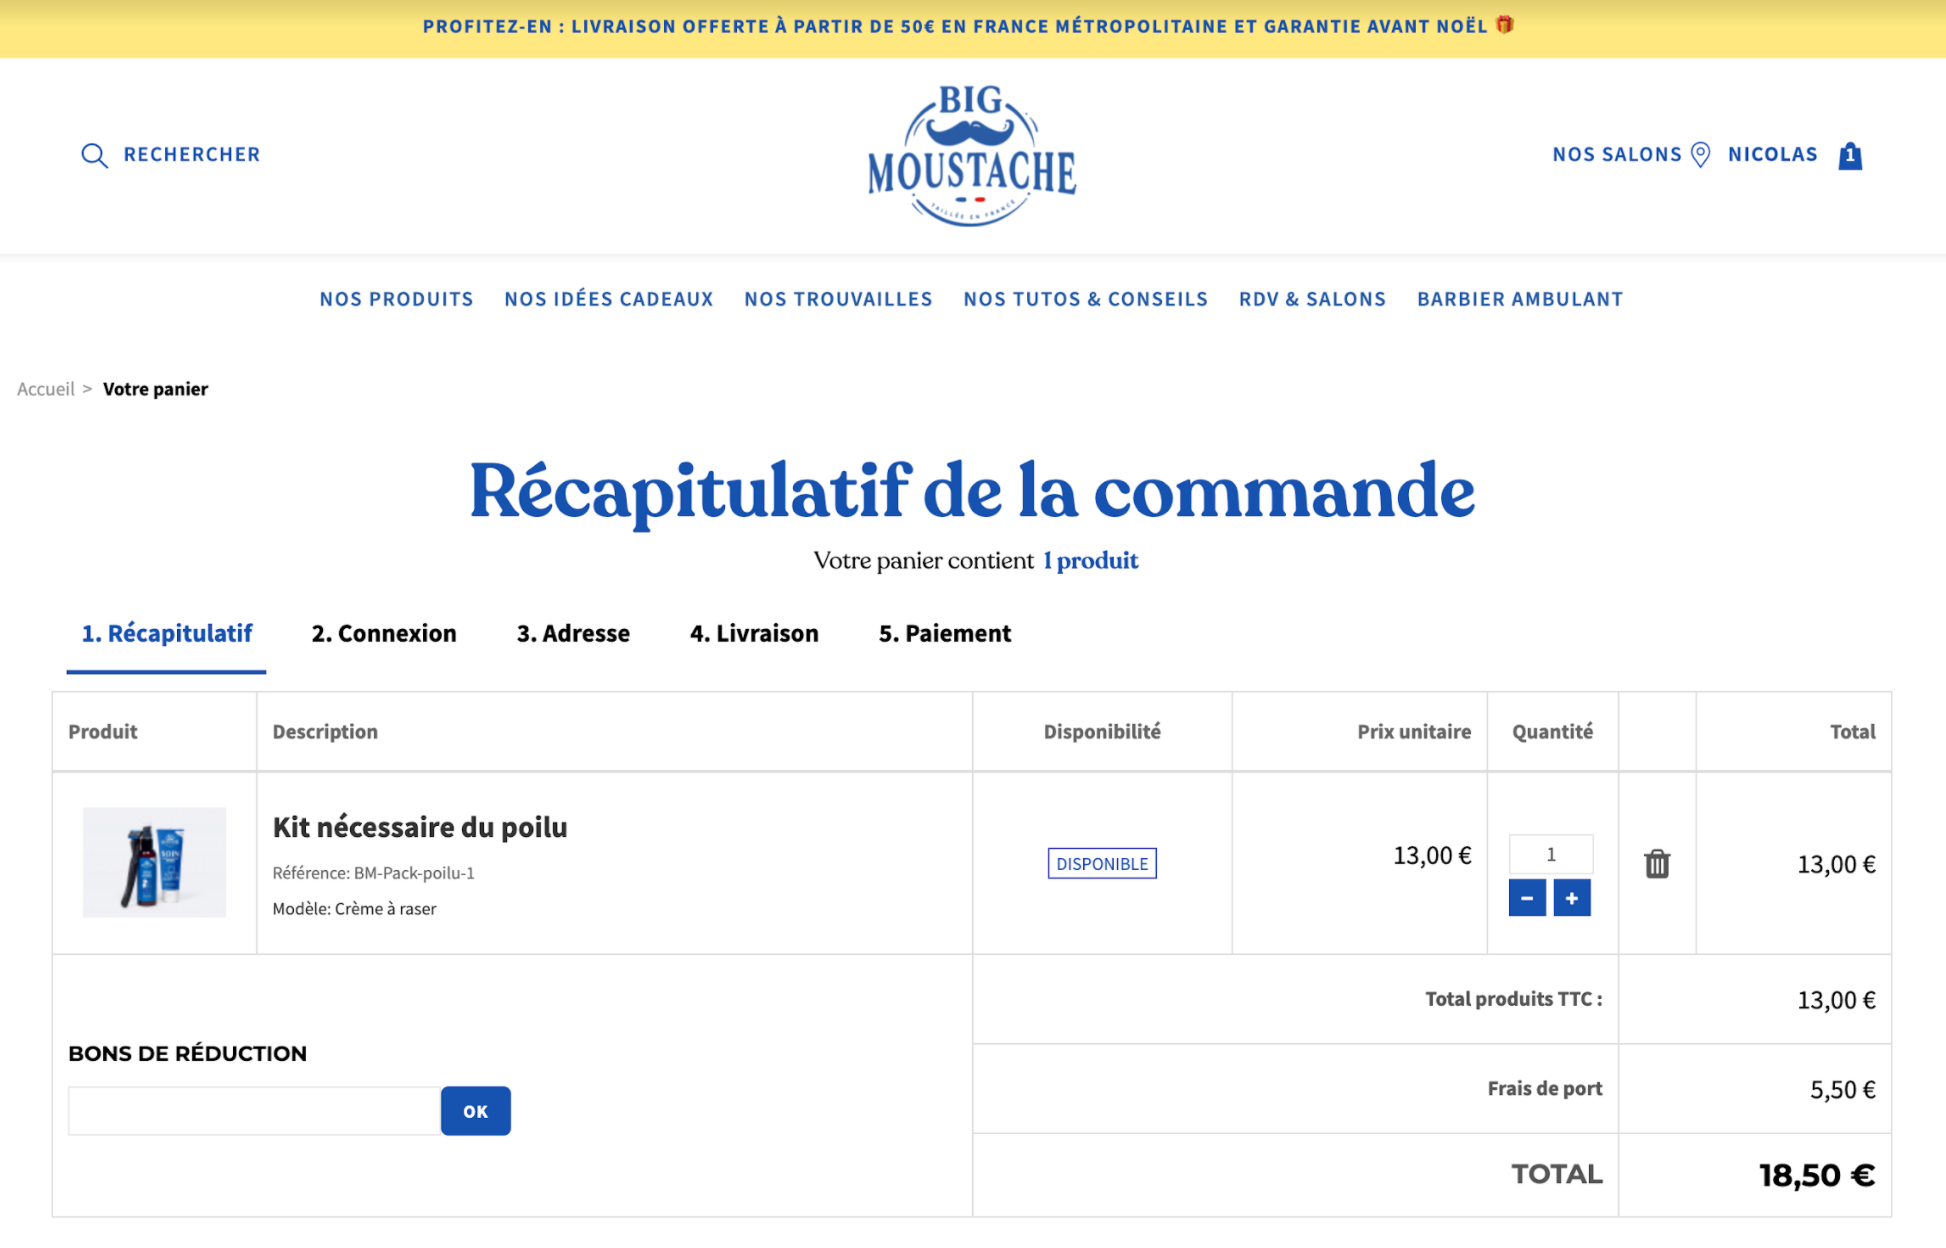Image resolution: width=1946 pixels, height=1248 pixels.
Task: Click the salon location pin icon
Action: tap(1700, 155)
